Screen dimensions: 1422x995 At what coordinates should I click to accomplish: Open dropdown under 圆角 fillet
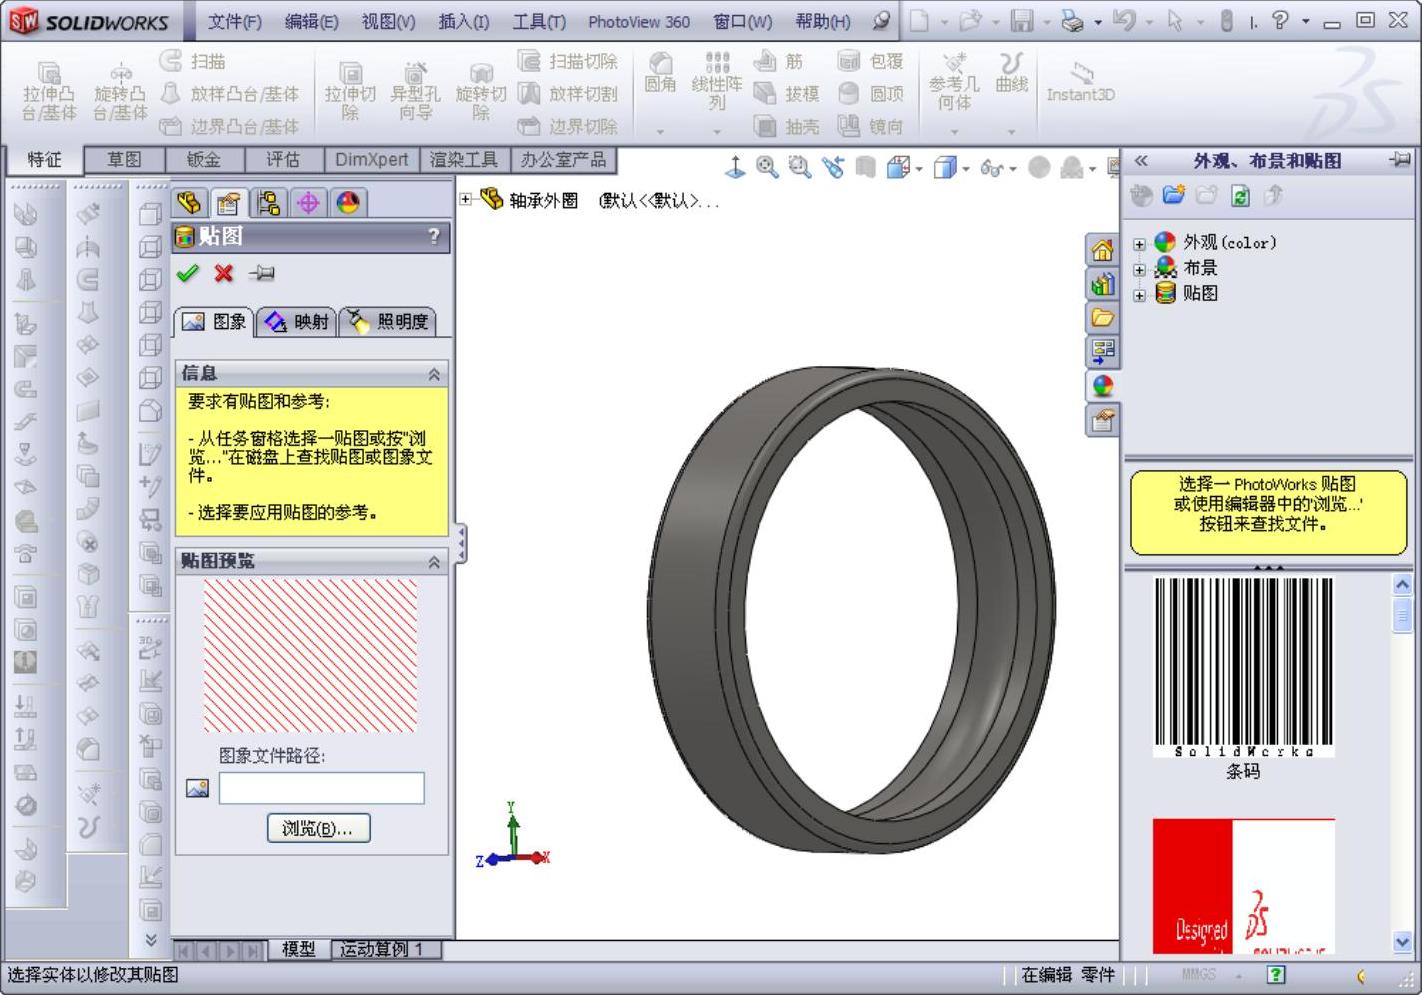[660, 131]
